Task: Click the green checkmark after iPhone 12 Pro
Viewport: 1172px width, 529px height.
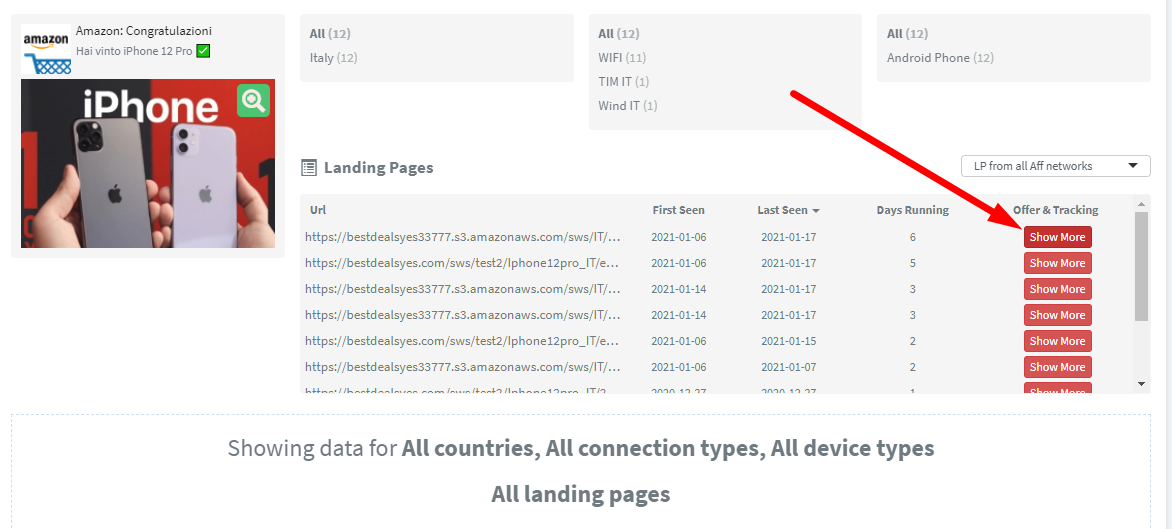Action: click(203, 52)
